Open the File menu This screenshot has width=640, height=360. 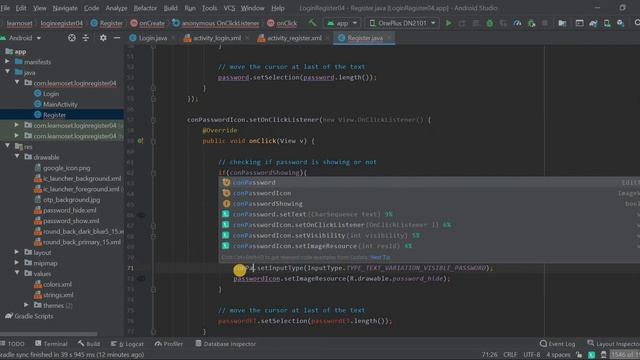point(5,8)
